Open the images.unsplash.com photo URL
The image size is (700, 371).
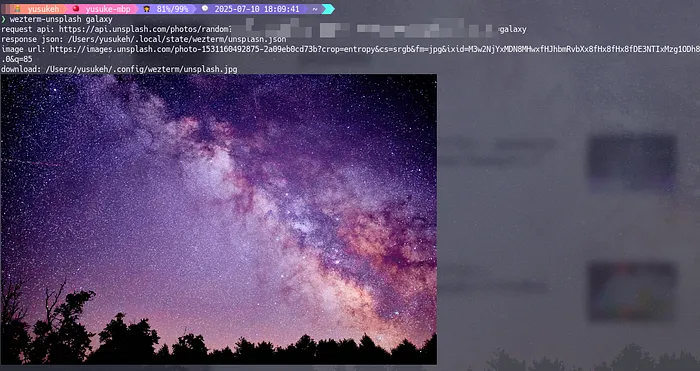375,49
